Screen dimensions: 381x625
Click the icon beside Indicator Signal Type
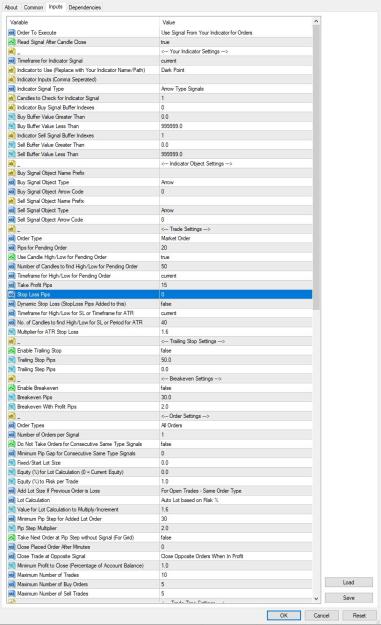12,89
